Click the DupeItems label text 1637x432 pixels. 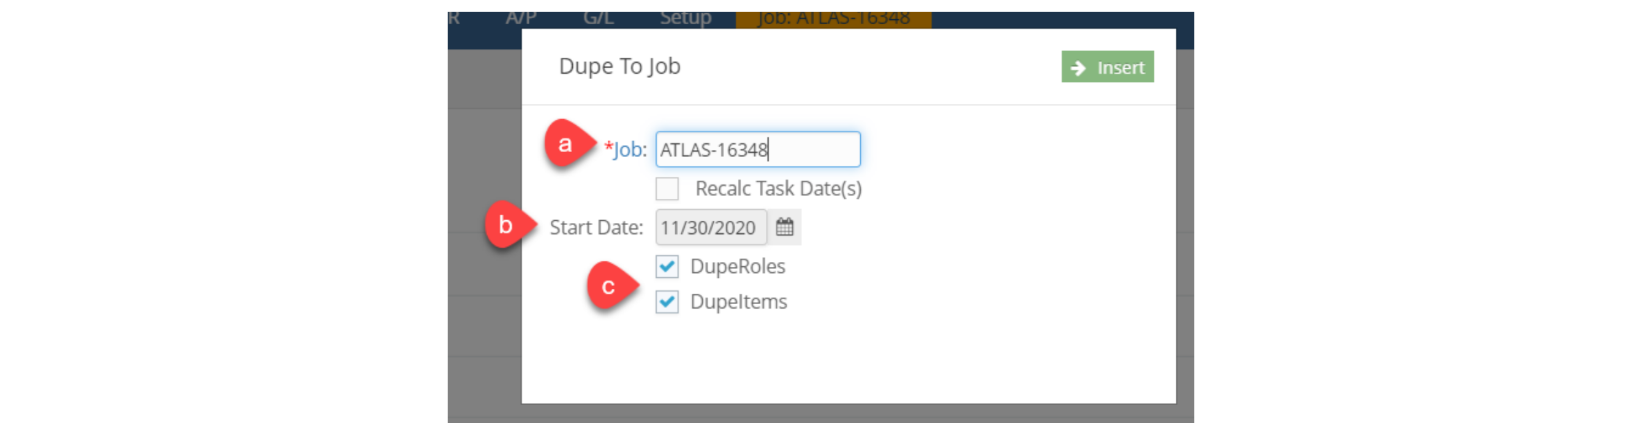coord(739,301)
